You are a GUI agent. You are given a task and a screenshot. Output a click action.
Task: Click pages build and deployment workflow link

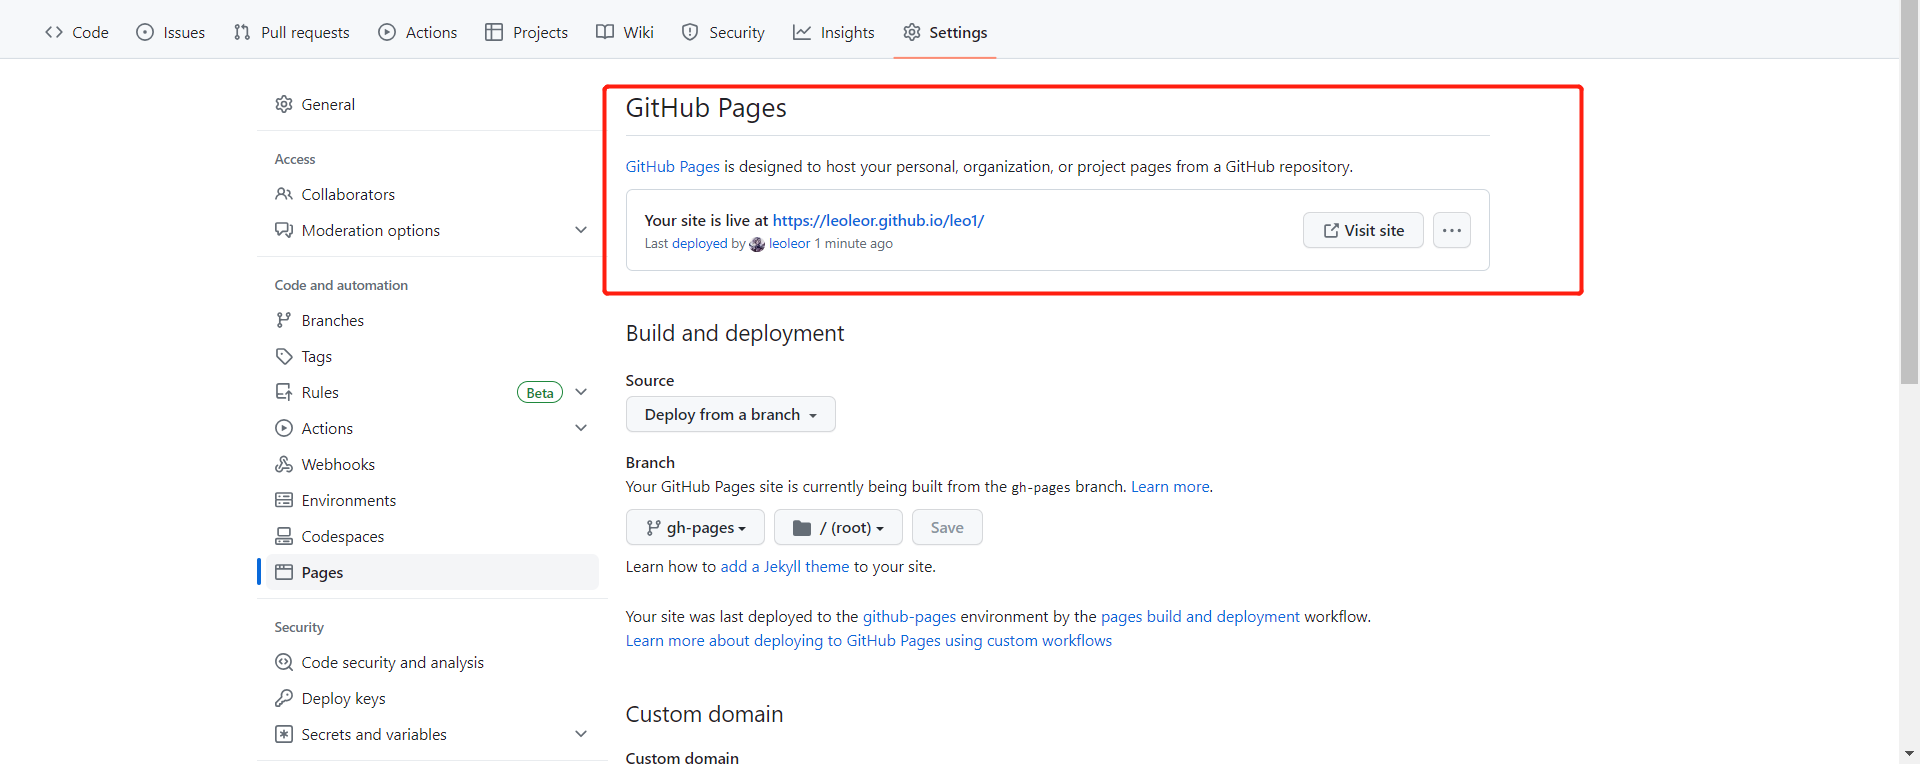(x=1200, y=616)
